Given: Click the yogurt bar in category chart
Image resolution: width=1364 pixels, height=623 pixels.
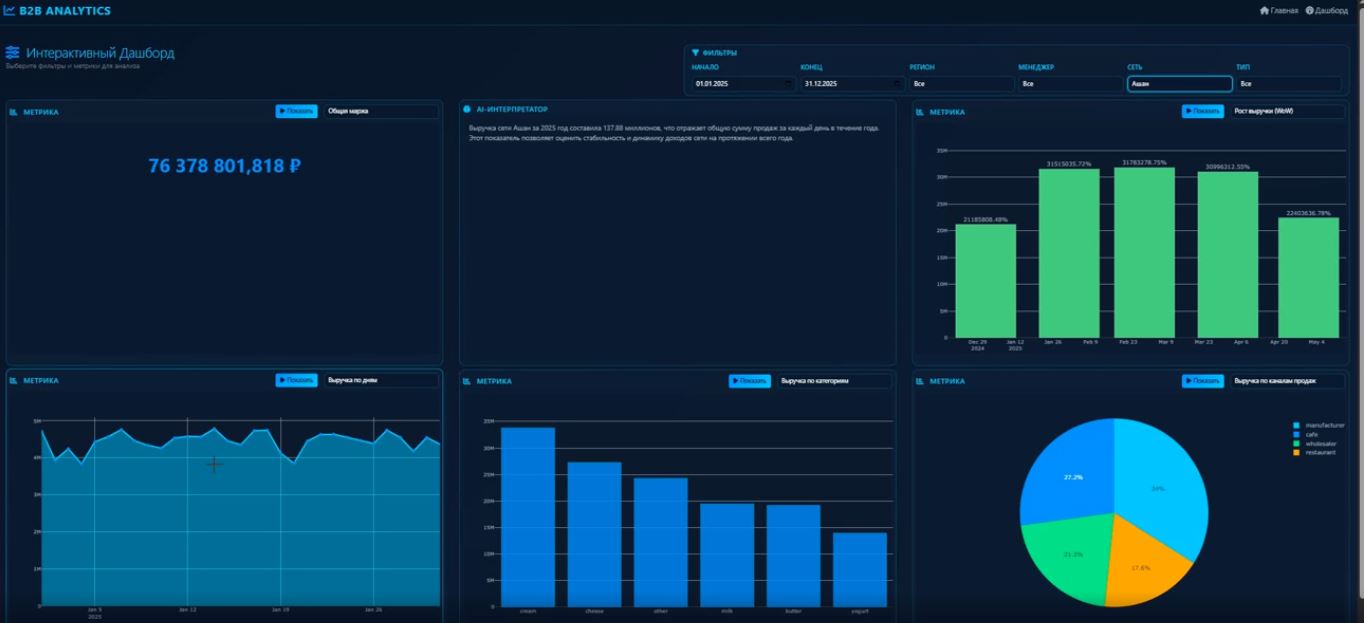Looking at the screenshot, I should pyautogui.click(x=860, y=570).
